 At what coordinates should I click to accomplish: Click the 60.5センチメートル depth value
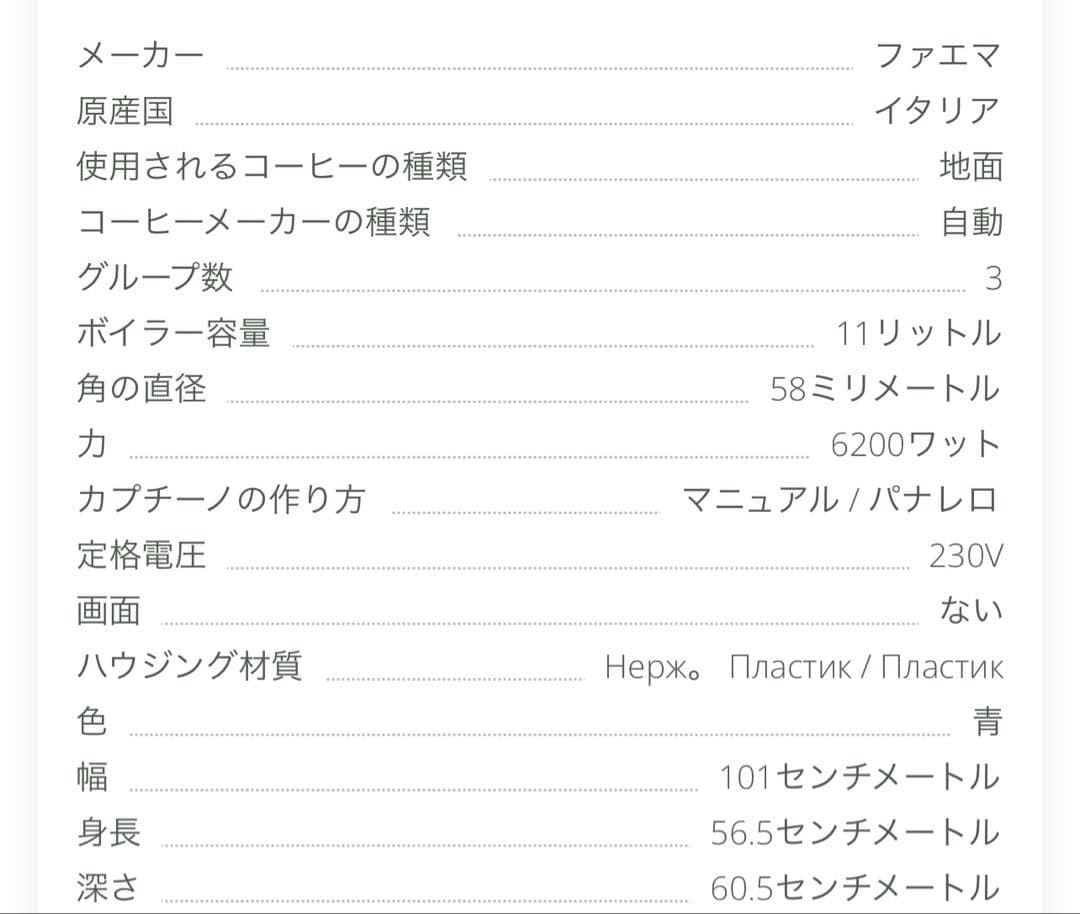(855, 888)
